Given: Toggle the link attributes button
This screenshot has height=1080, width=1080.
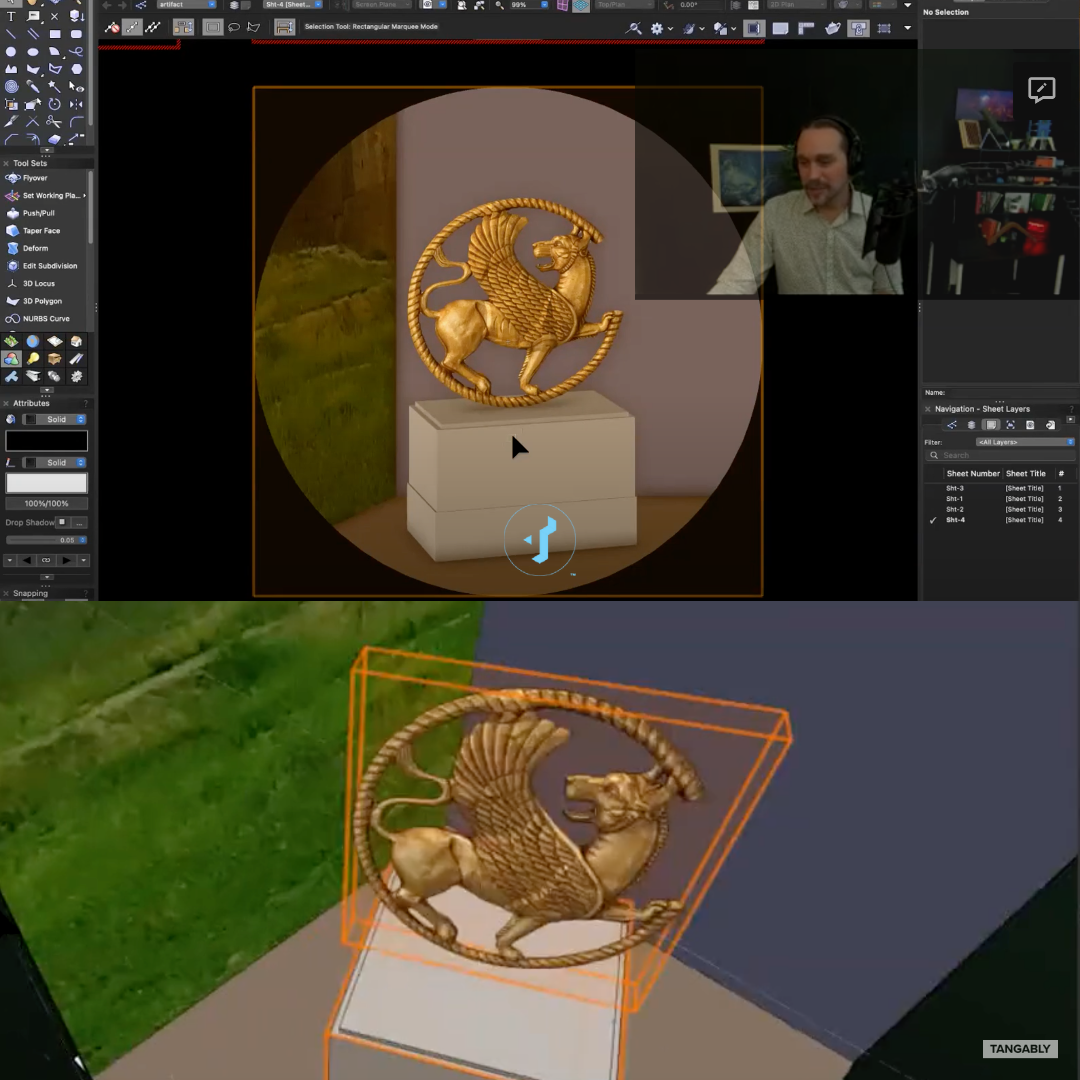Looking at the screenshot, I should click(46, 560).
